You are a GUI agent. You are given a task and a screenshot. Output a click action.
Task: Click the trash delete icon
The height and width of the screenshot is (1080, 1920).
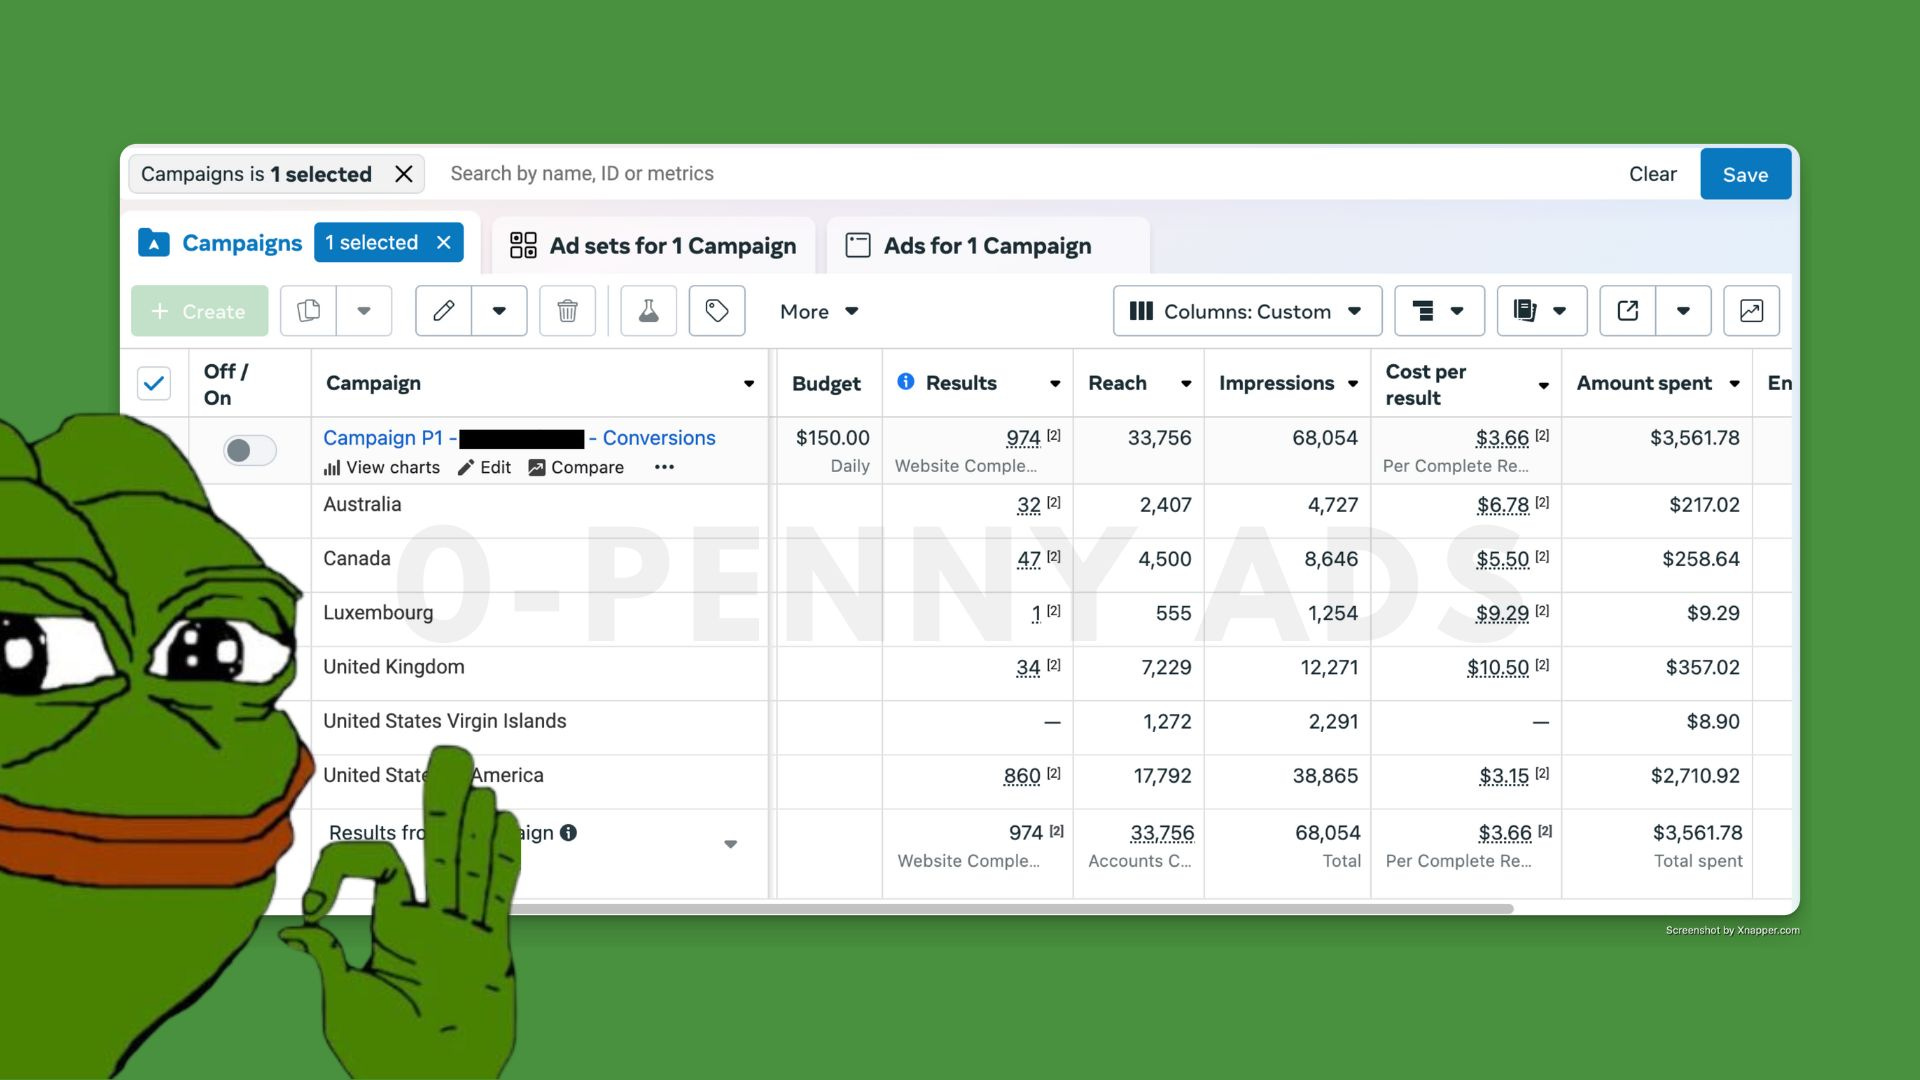pos(567,311)
